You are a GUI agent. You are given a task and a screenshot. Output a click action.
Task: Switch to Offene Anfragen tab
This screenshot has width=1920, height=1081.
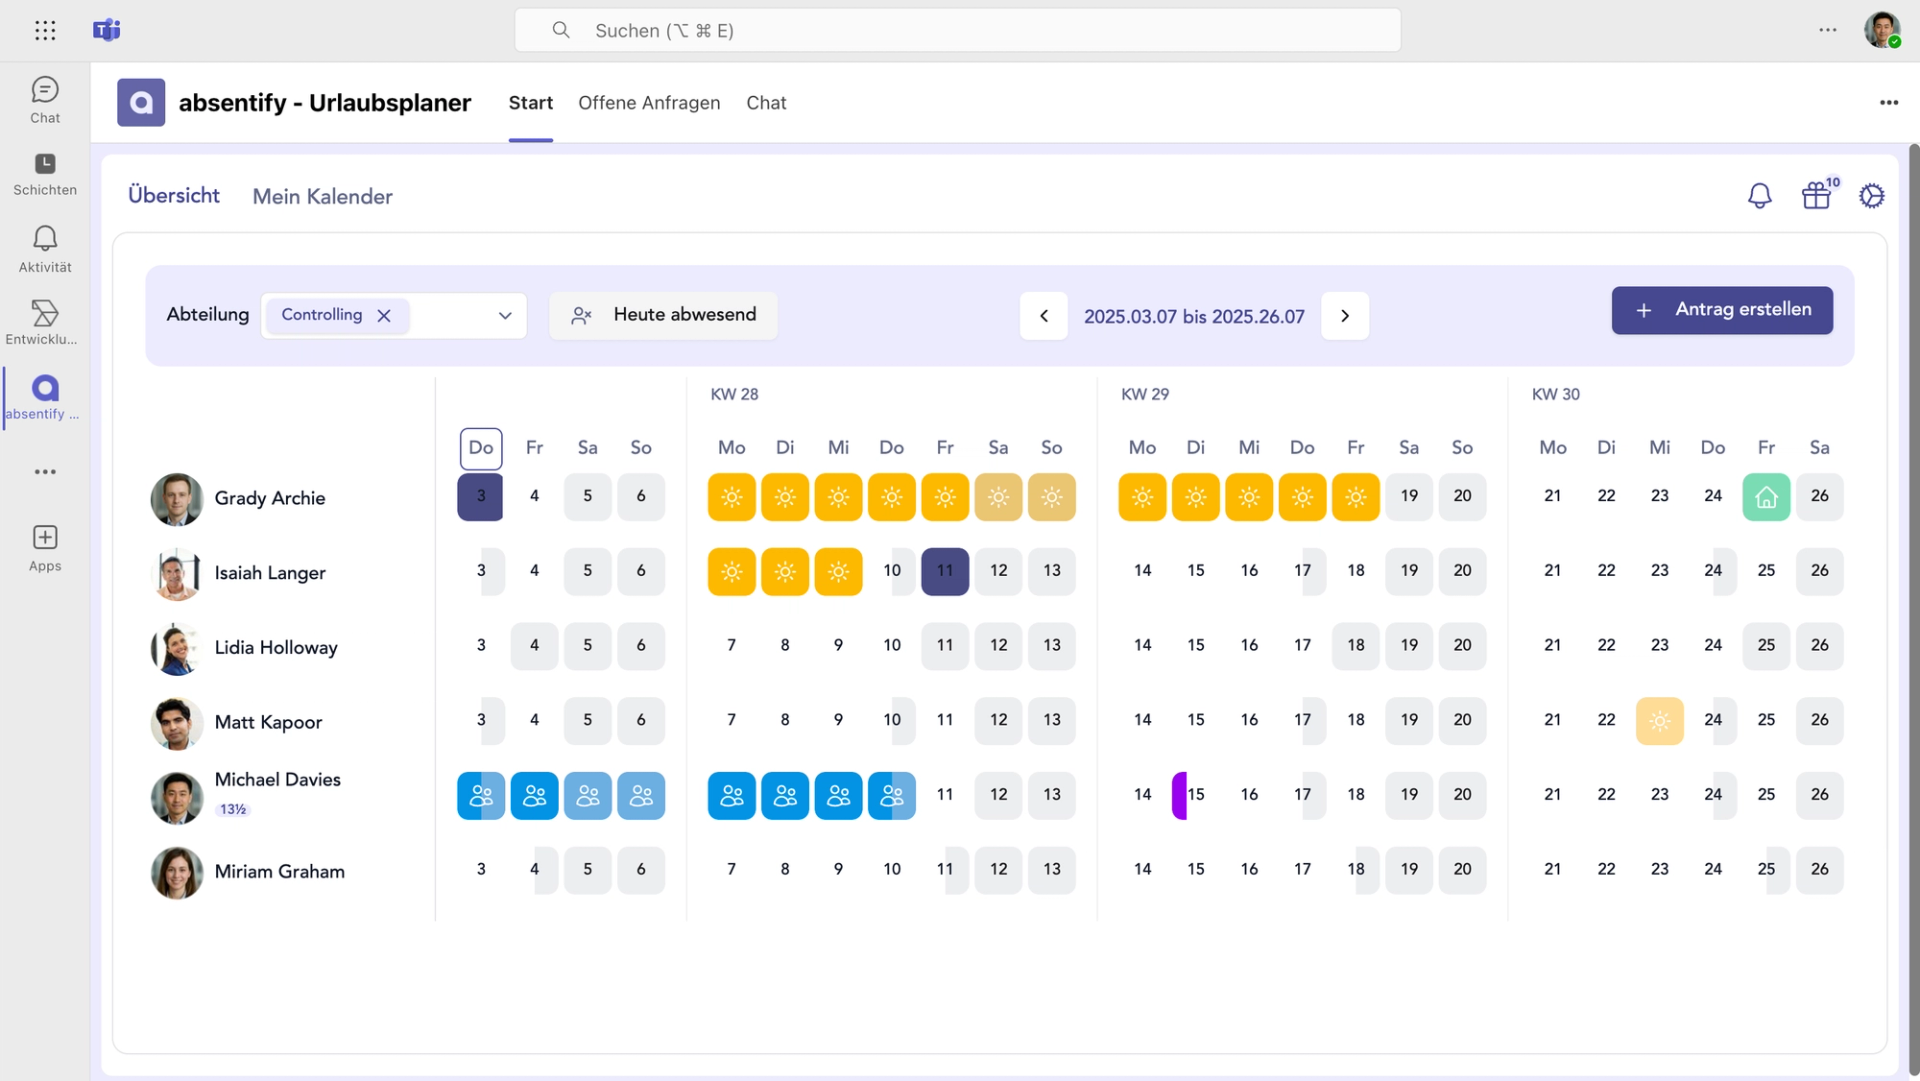click(649, 103)
